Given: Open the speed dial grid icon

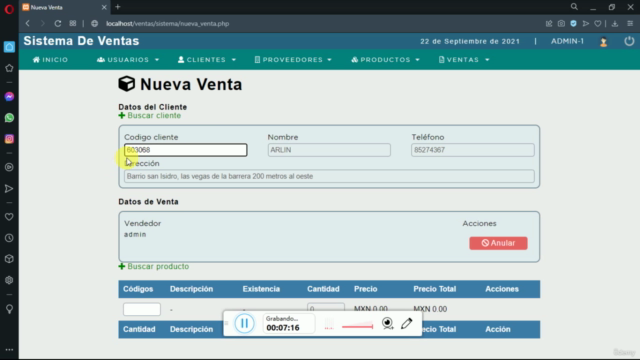Looking at the screenshot, I should [x=73, y=24].
